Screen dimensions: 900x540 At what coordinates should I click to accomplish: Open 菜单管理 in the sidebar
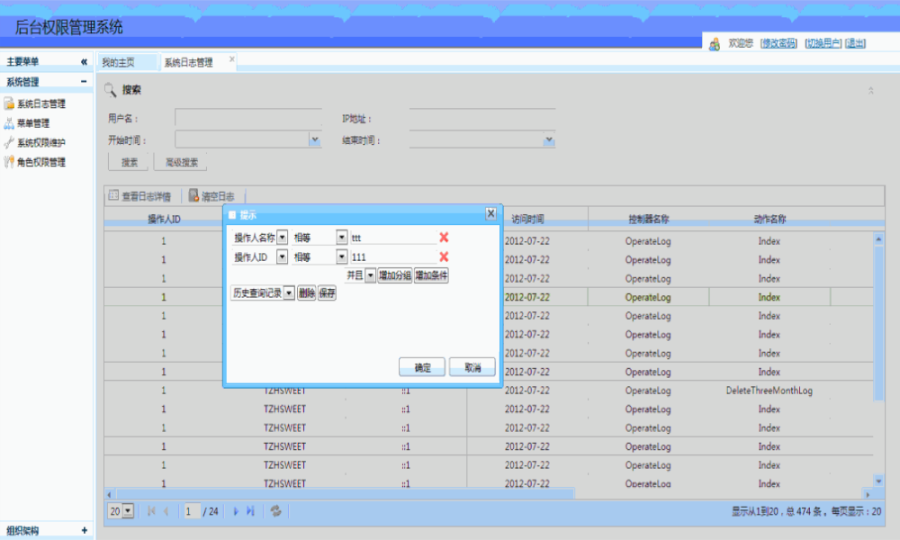point(27,123)
